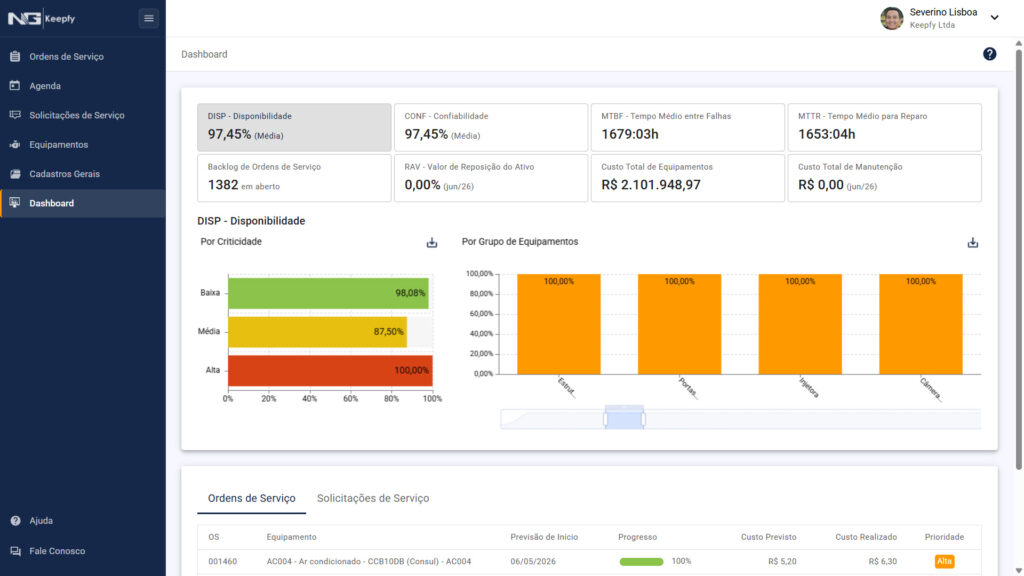Open Solicitações de Serviço in sidebar
Screen dimensions: 1024x576
83,115
